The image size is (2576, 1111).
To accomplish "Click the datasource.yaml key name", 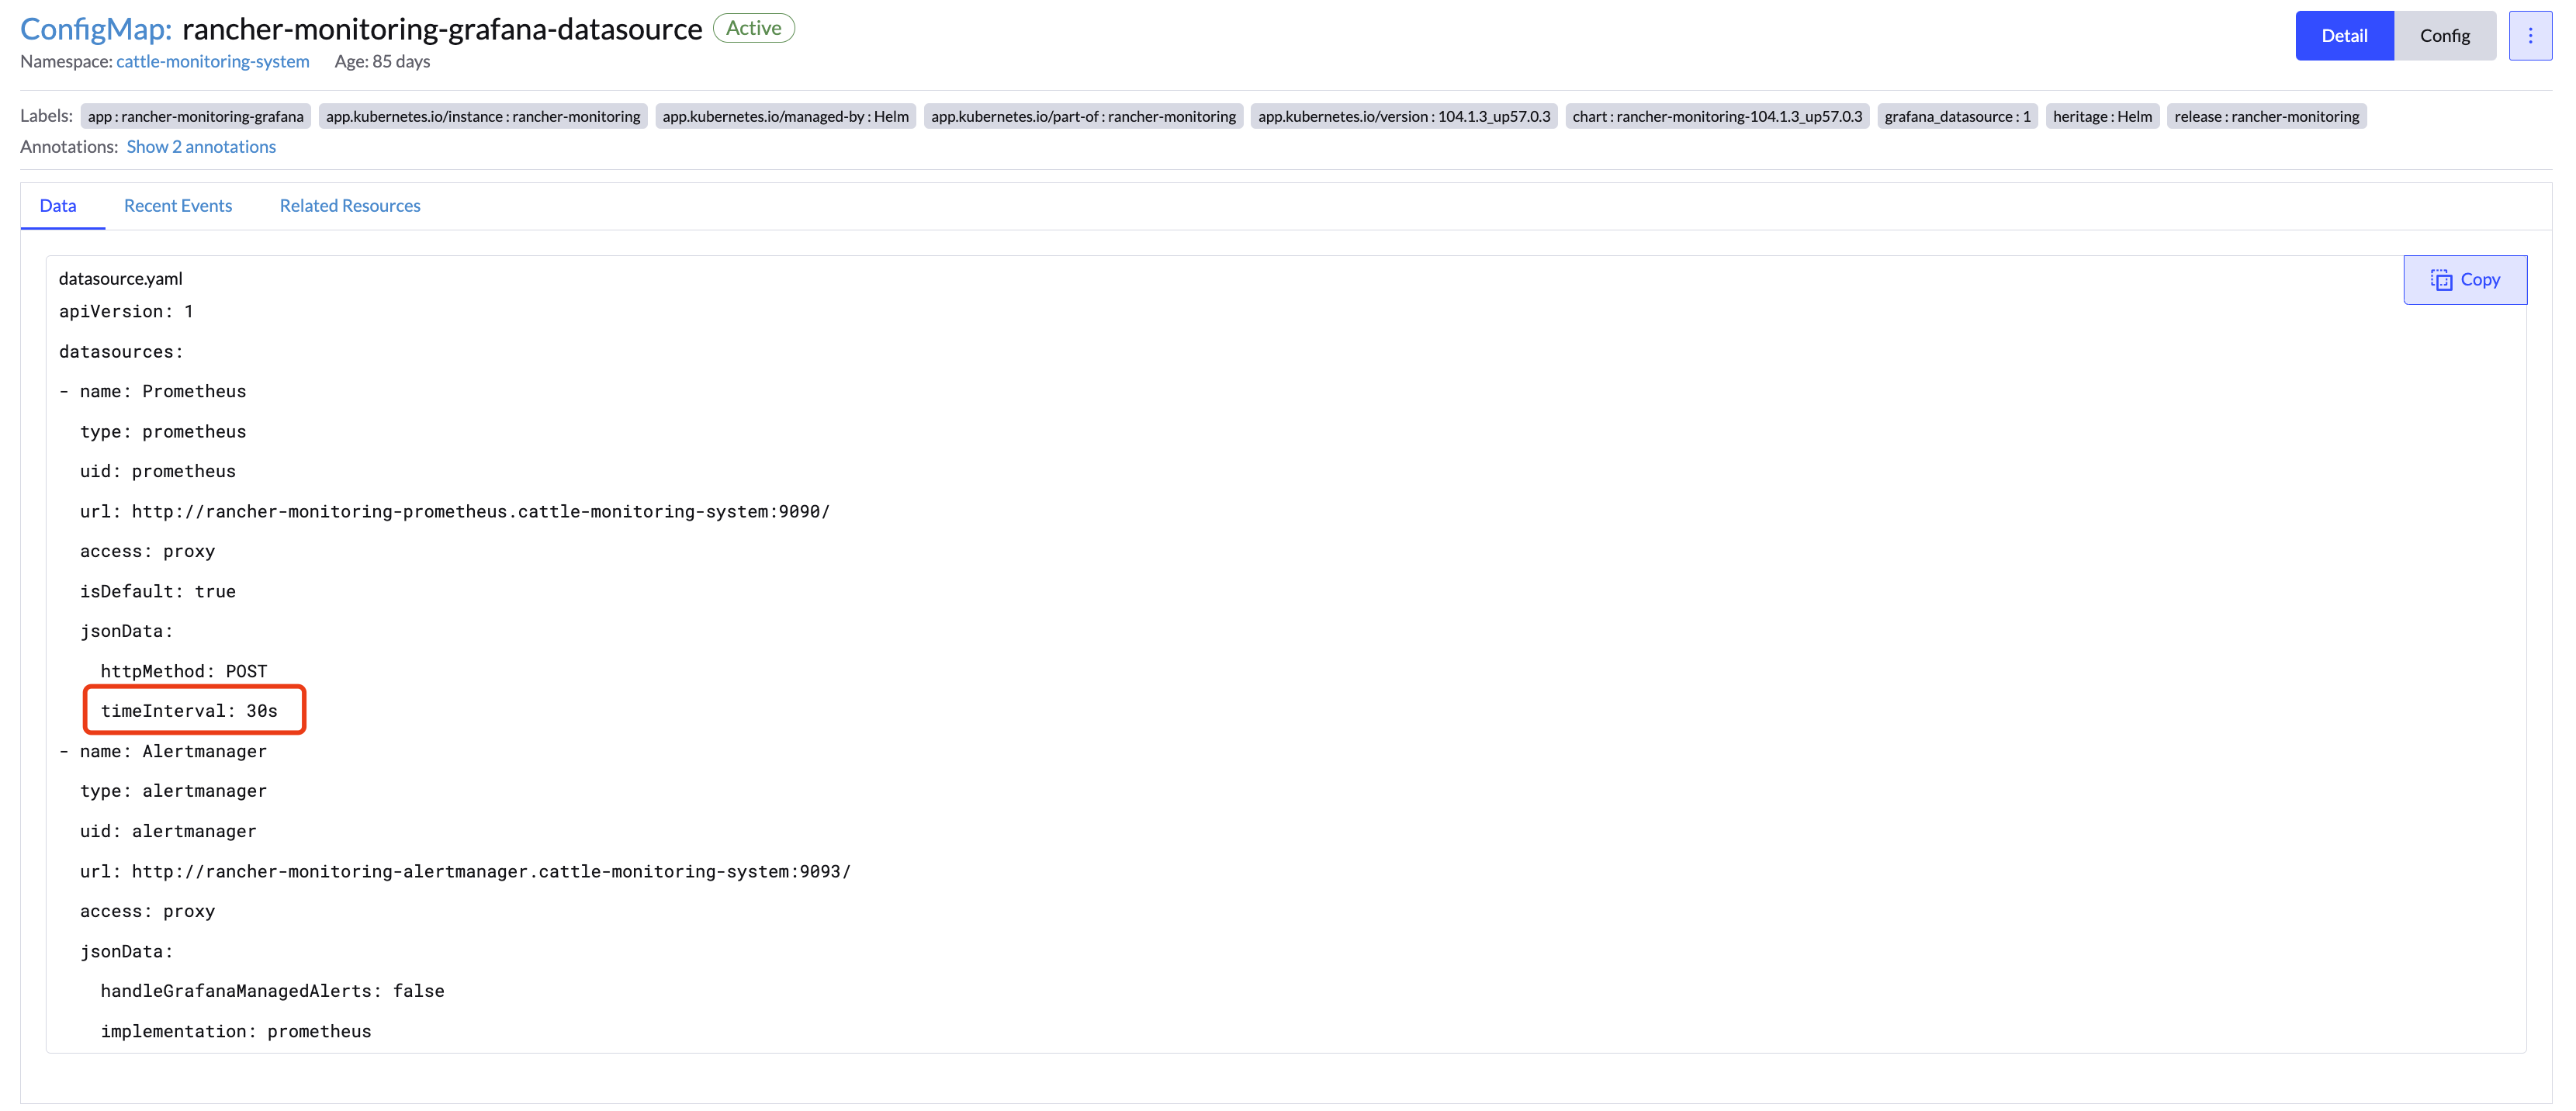I will point(120,279).
